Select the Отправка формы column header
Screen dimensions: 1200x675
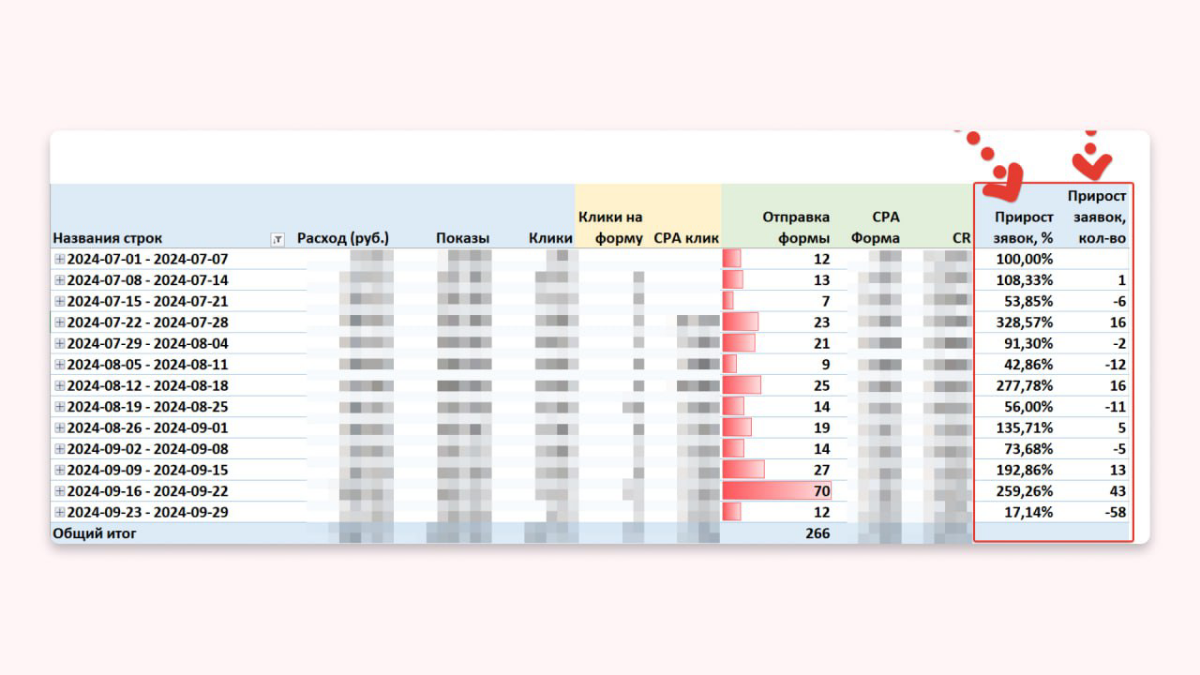tap(796, 227)
